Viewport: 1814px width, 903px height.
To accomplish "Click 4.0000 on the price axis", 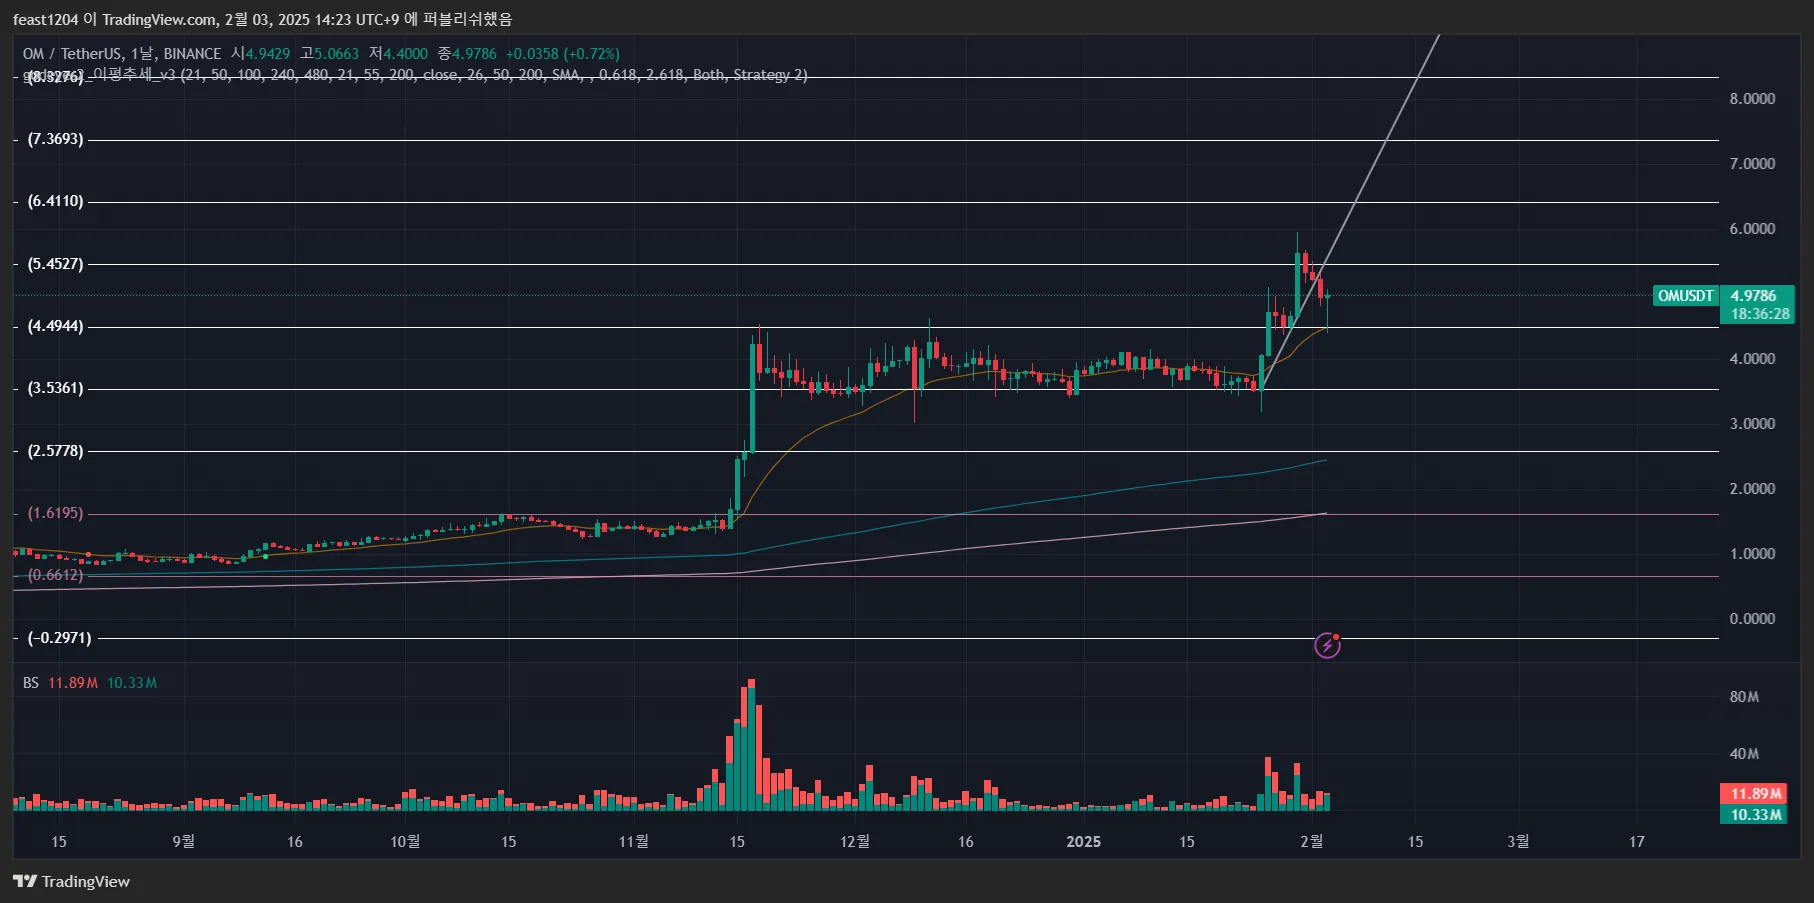I will [1752, 359].
